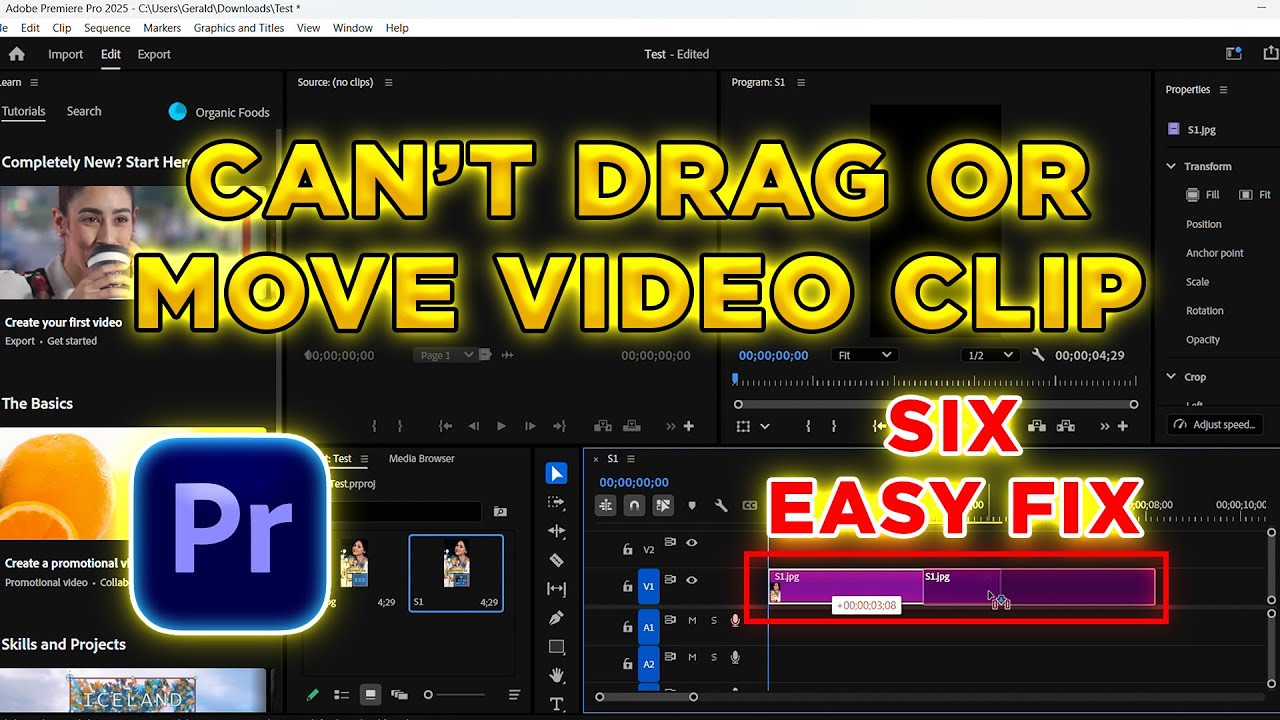Open workspaces icon at top right
This screenshot has width=1280, height=720.
1234,54
